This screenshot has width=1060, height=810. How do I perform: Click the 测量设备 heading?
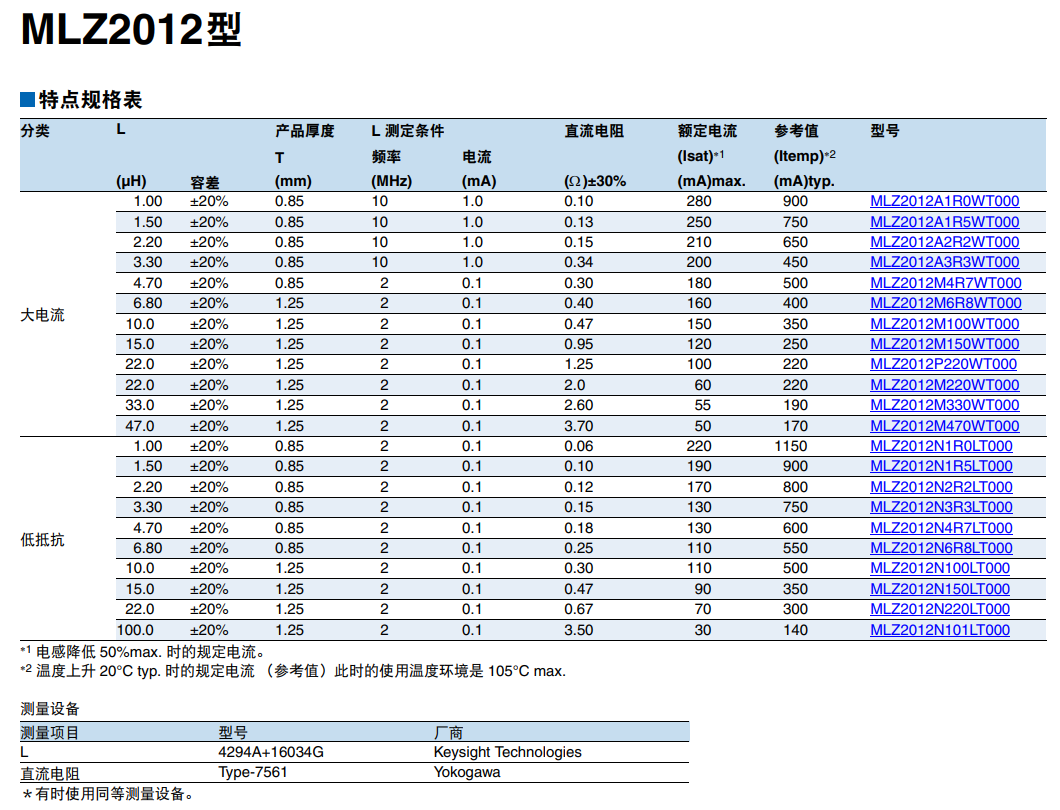pos(50,709)
